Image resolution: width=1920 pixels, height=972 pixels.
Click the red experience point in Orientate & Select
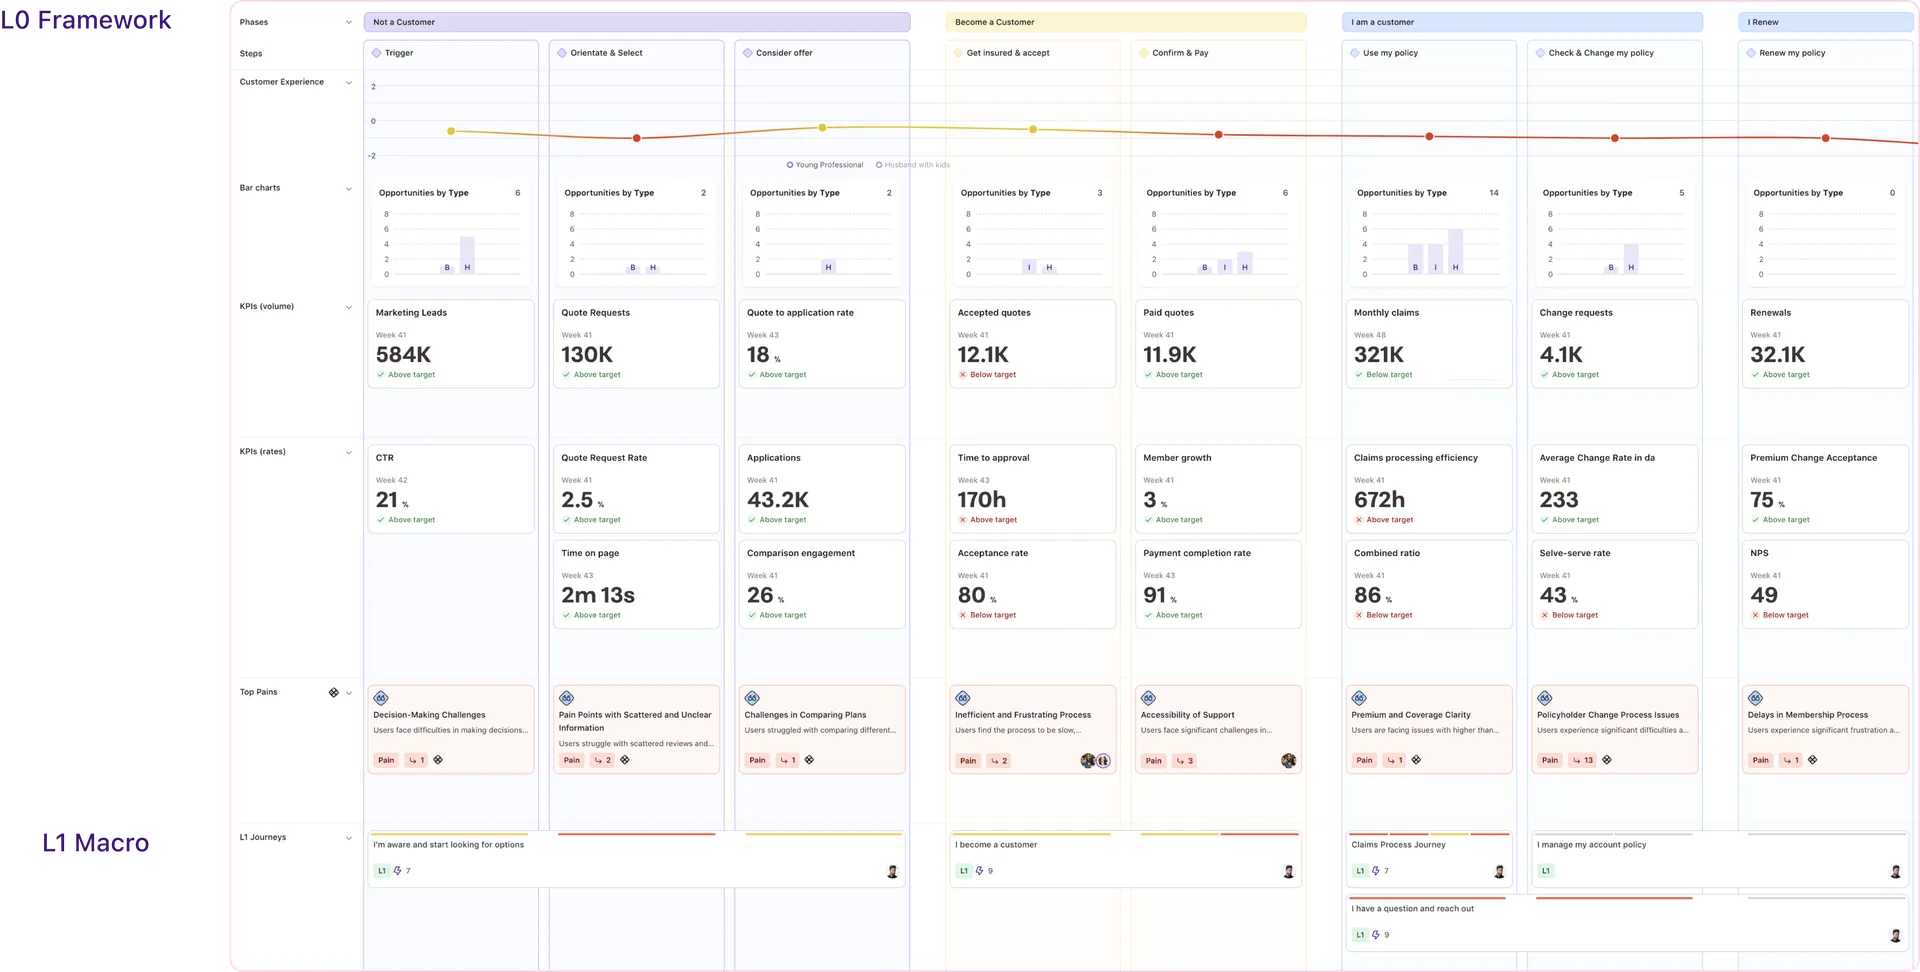click(x=637, y=138)
